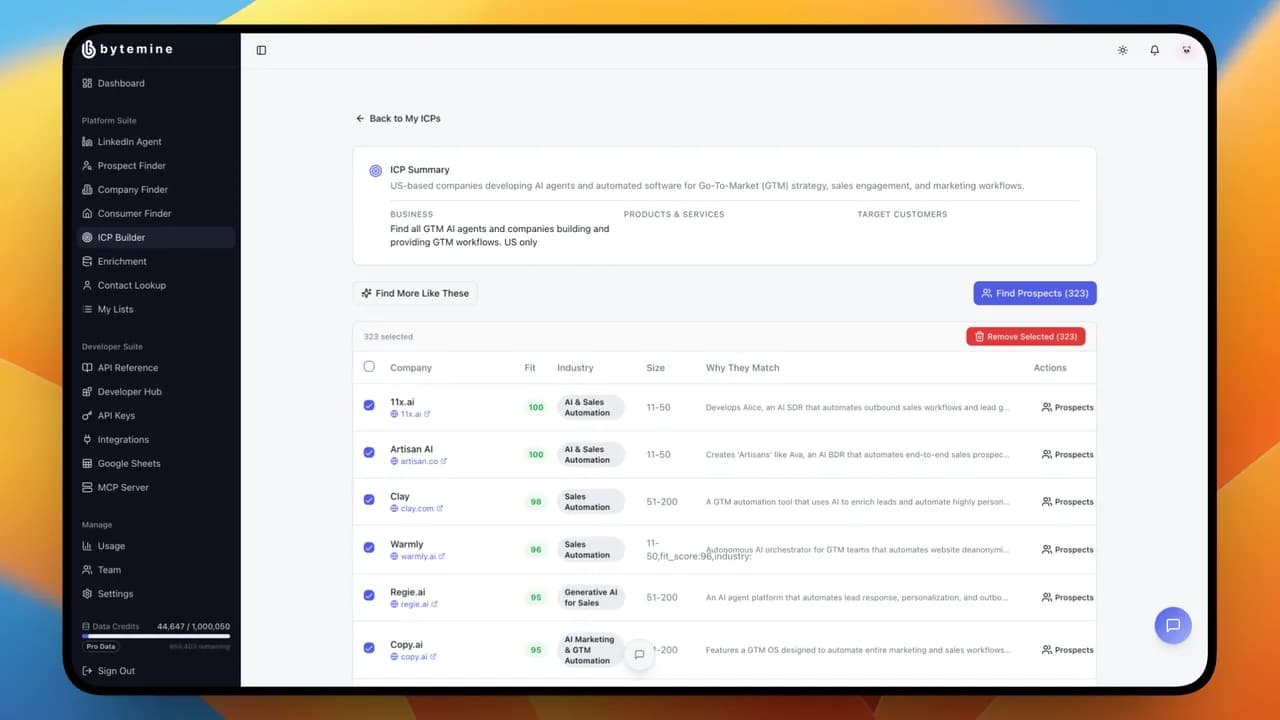View Prospects for Regie.ai
Image resolution: width=1280 pixels, height=720 pixels.
(1067, 597)
